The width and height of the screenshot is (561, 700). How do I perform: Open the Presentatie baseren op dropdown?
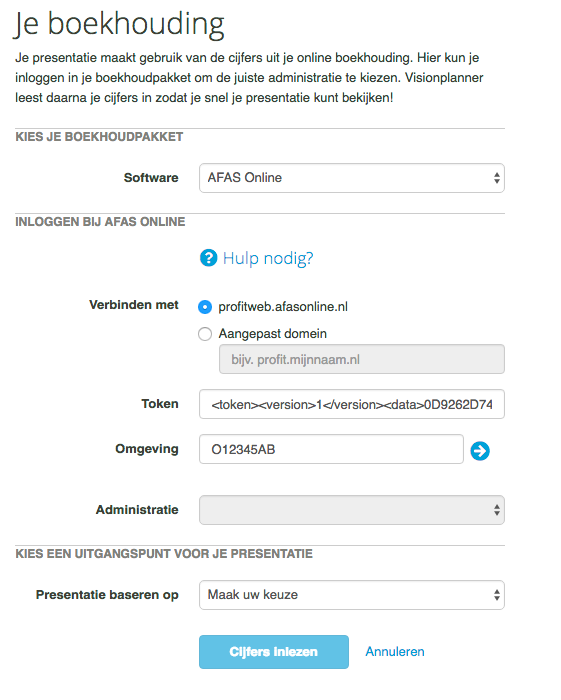pyautogui.click(x=352, y=595)
